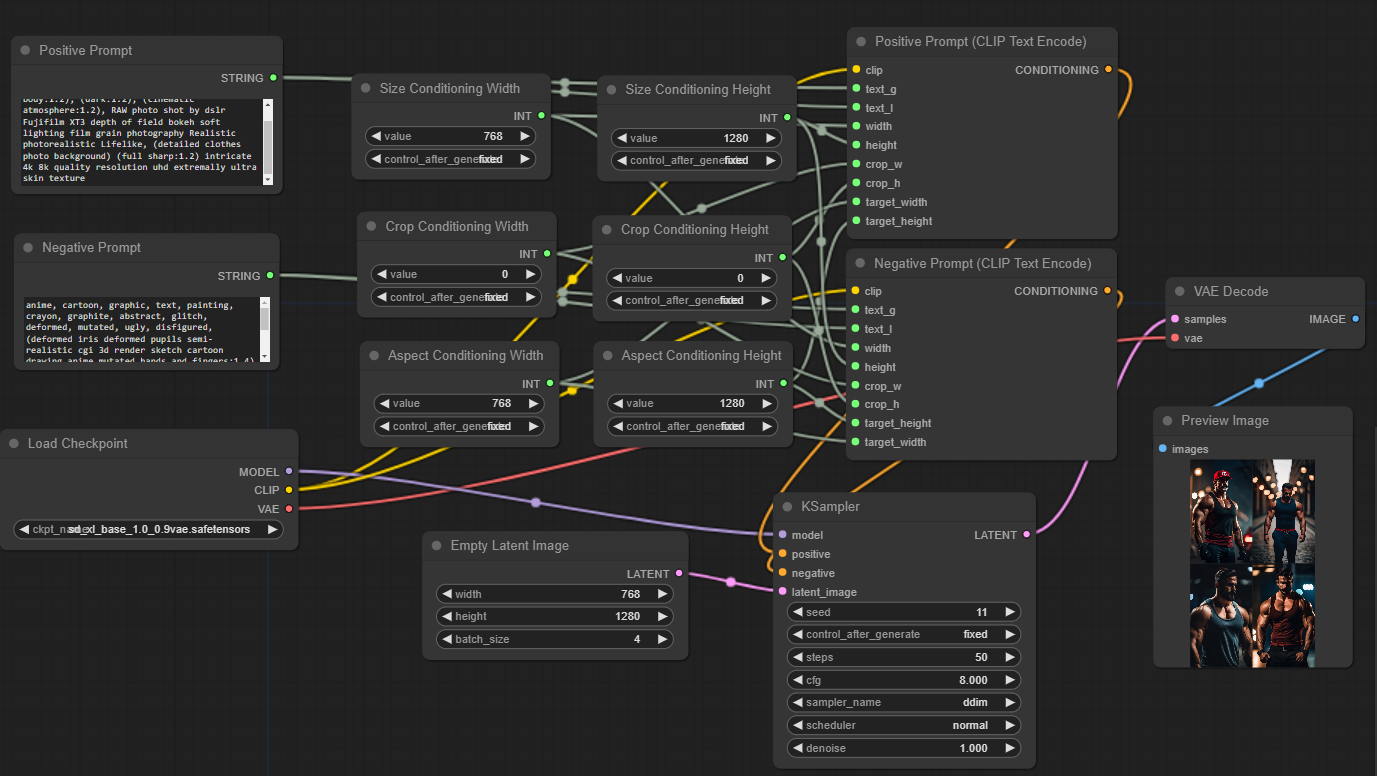Open the sampler_name dropdown in KSampler

pos(903,702)
